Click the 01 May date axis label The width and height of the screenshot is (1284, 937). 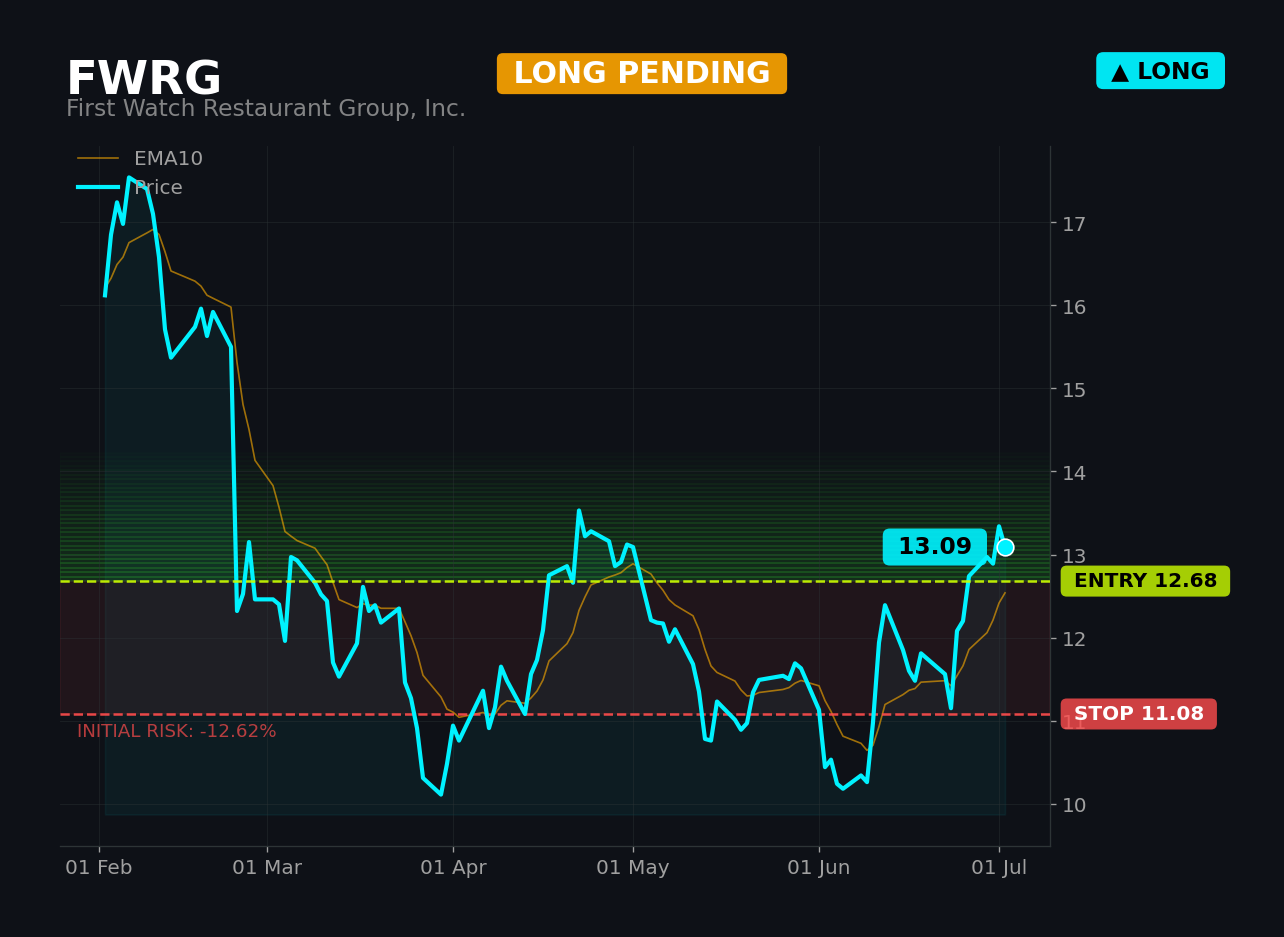tap(633, 868)
